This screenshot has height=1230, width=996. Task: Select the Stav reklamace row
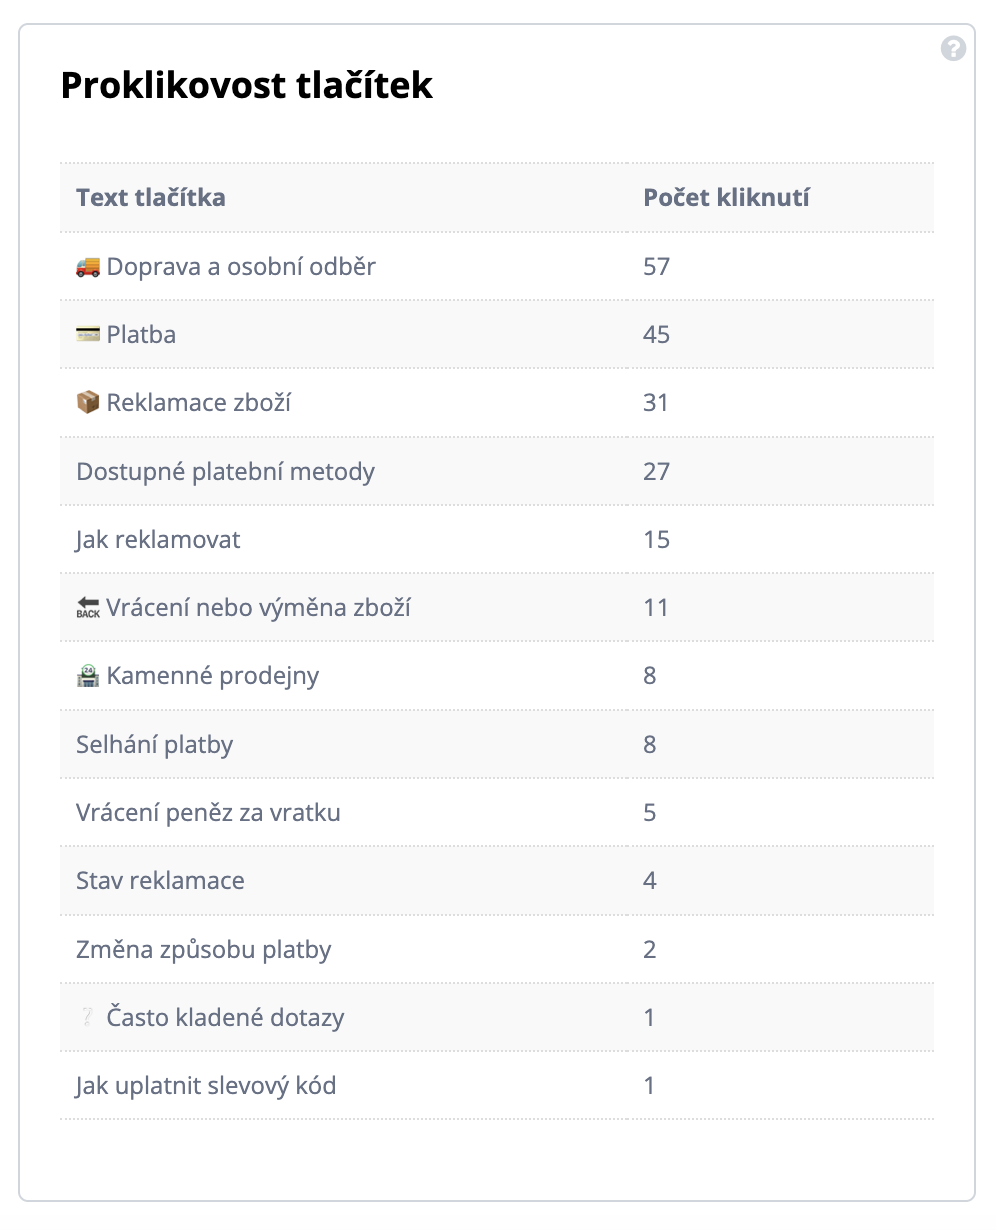(160, 880)
